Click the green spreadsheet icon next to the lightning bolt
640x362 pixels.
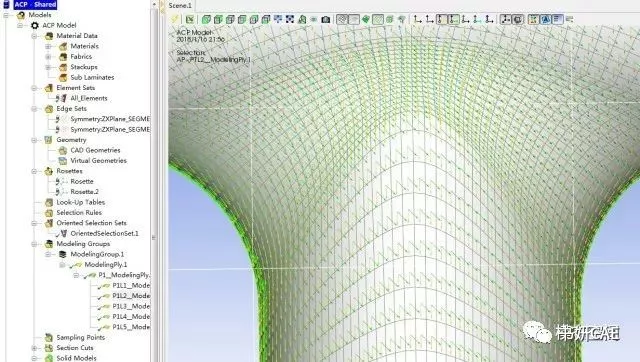[x=190, y=19]
